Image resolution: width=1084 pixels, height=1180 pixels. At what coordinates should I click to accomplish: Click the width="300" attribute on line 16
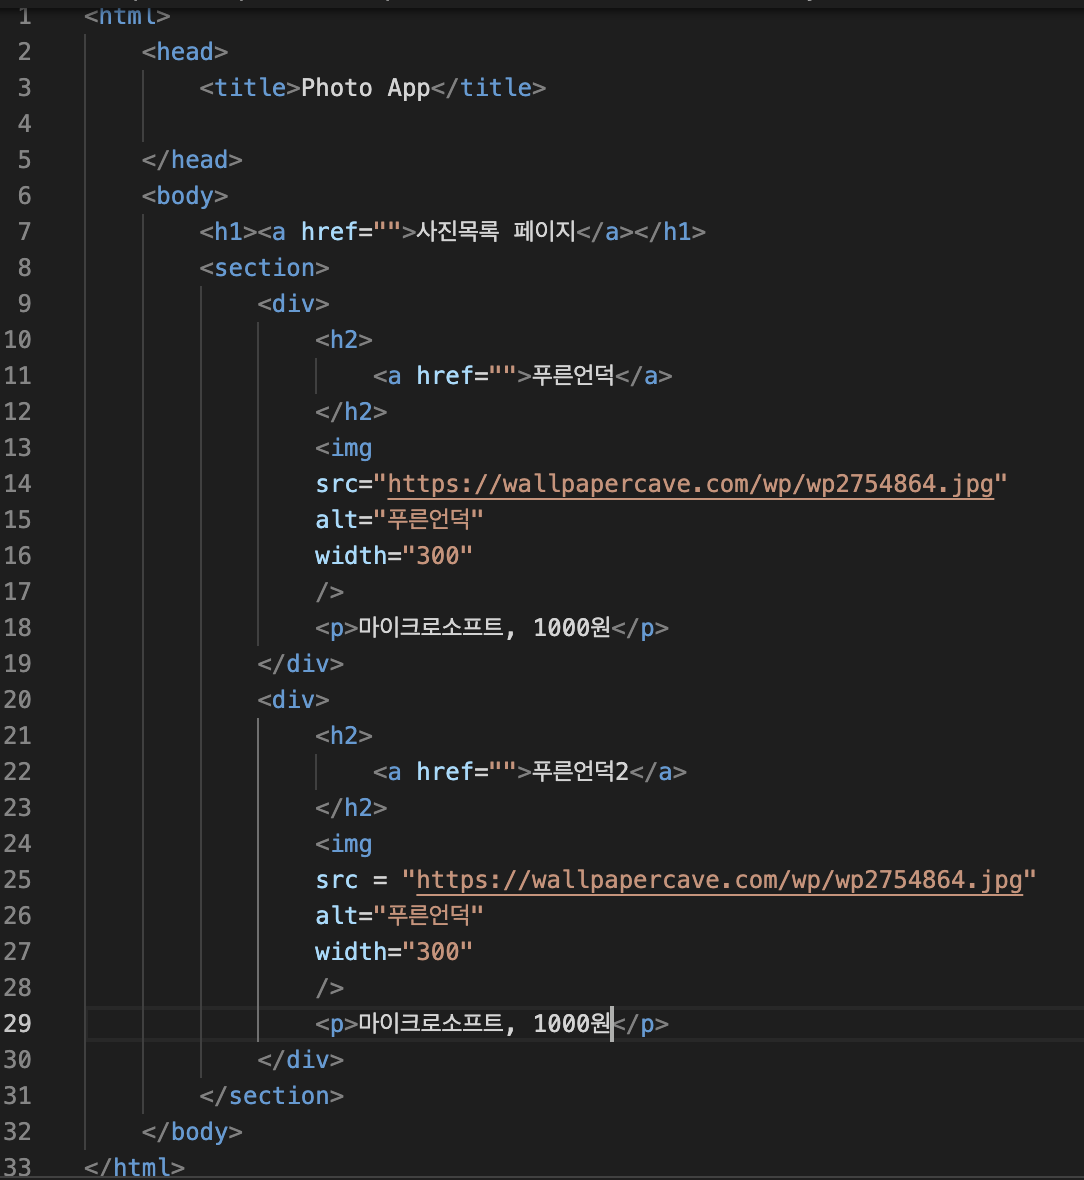(394, 556)
